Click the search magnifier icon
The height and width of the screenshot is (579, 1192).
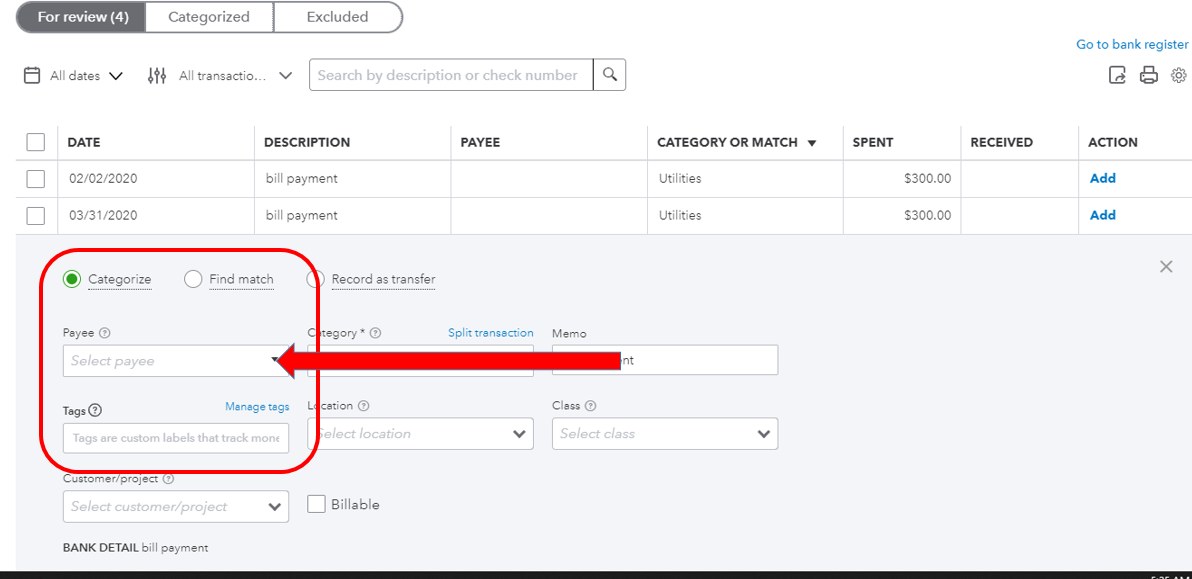(609, 75)
